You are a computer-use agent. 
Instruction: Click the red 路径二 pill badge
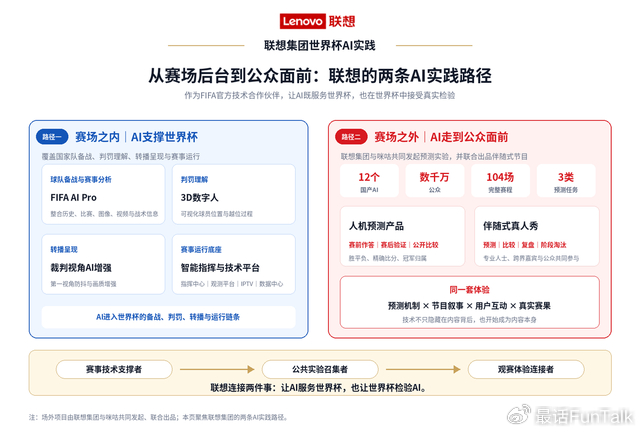tap(351, 137)
